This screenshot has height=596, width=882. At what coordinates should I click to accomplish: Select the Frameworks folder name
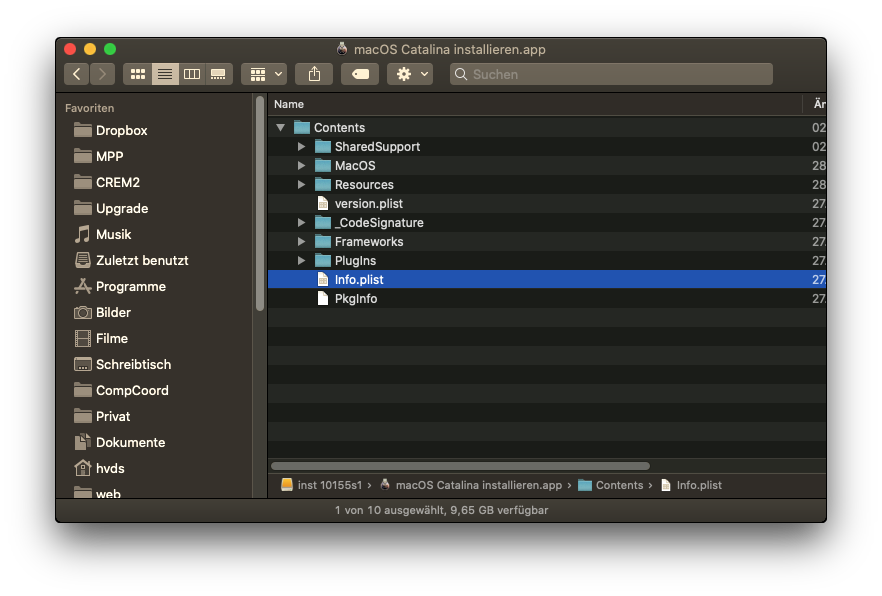click(369, 242)
